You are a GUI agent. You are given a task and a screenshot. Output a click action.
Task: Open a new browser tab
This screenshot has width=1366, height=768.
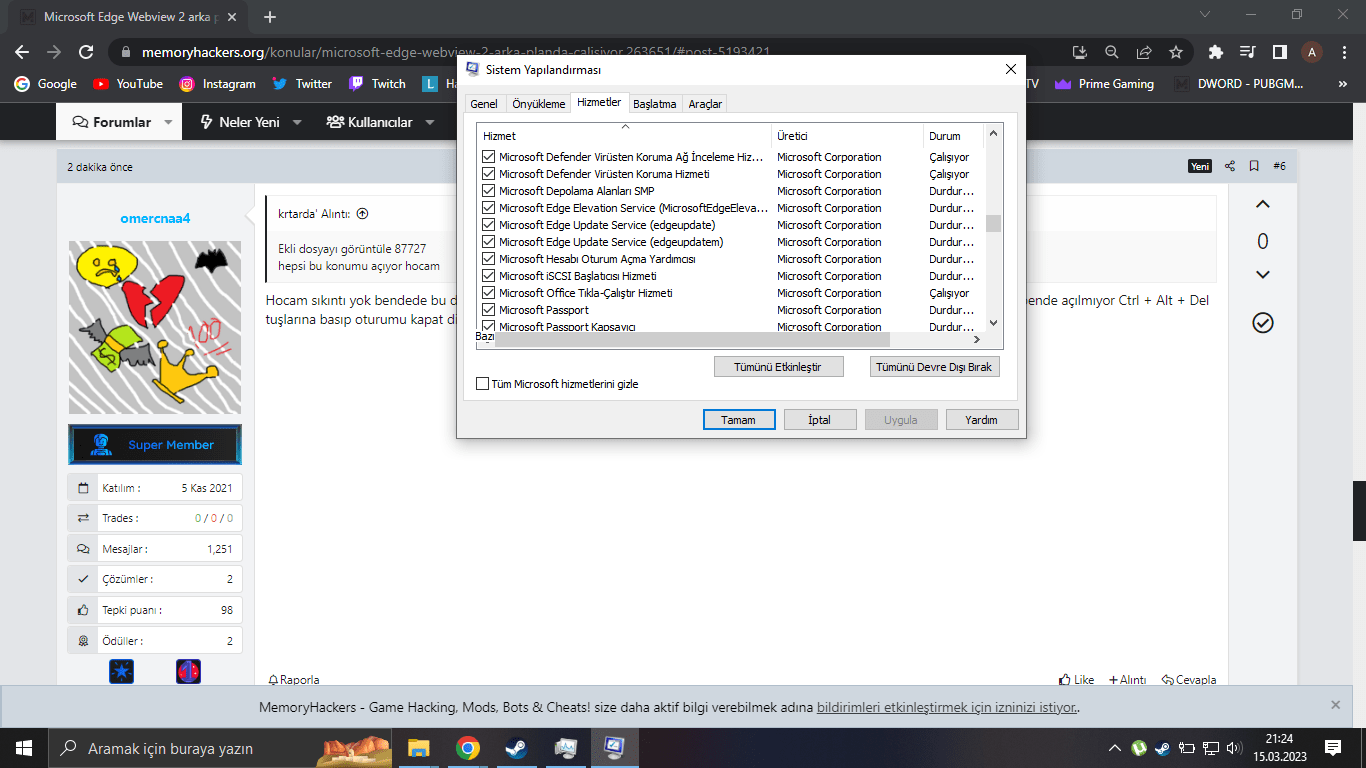[269, 17]
